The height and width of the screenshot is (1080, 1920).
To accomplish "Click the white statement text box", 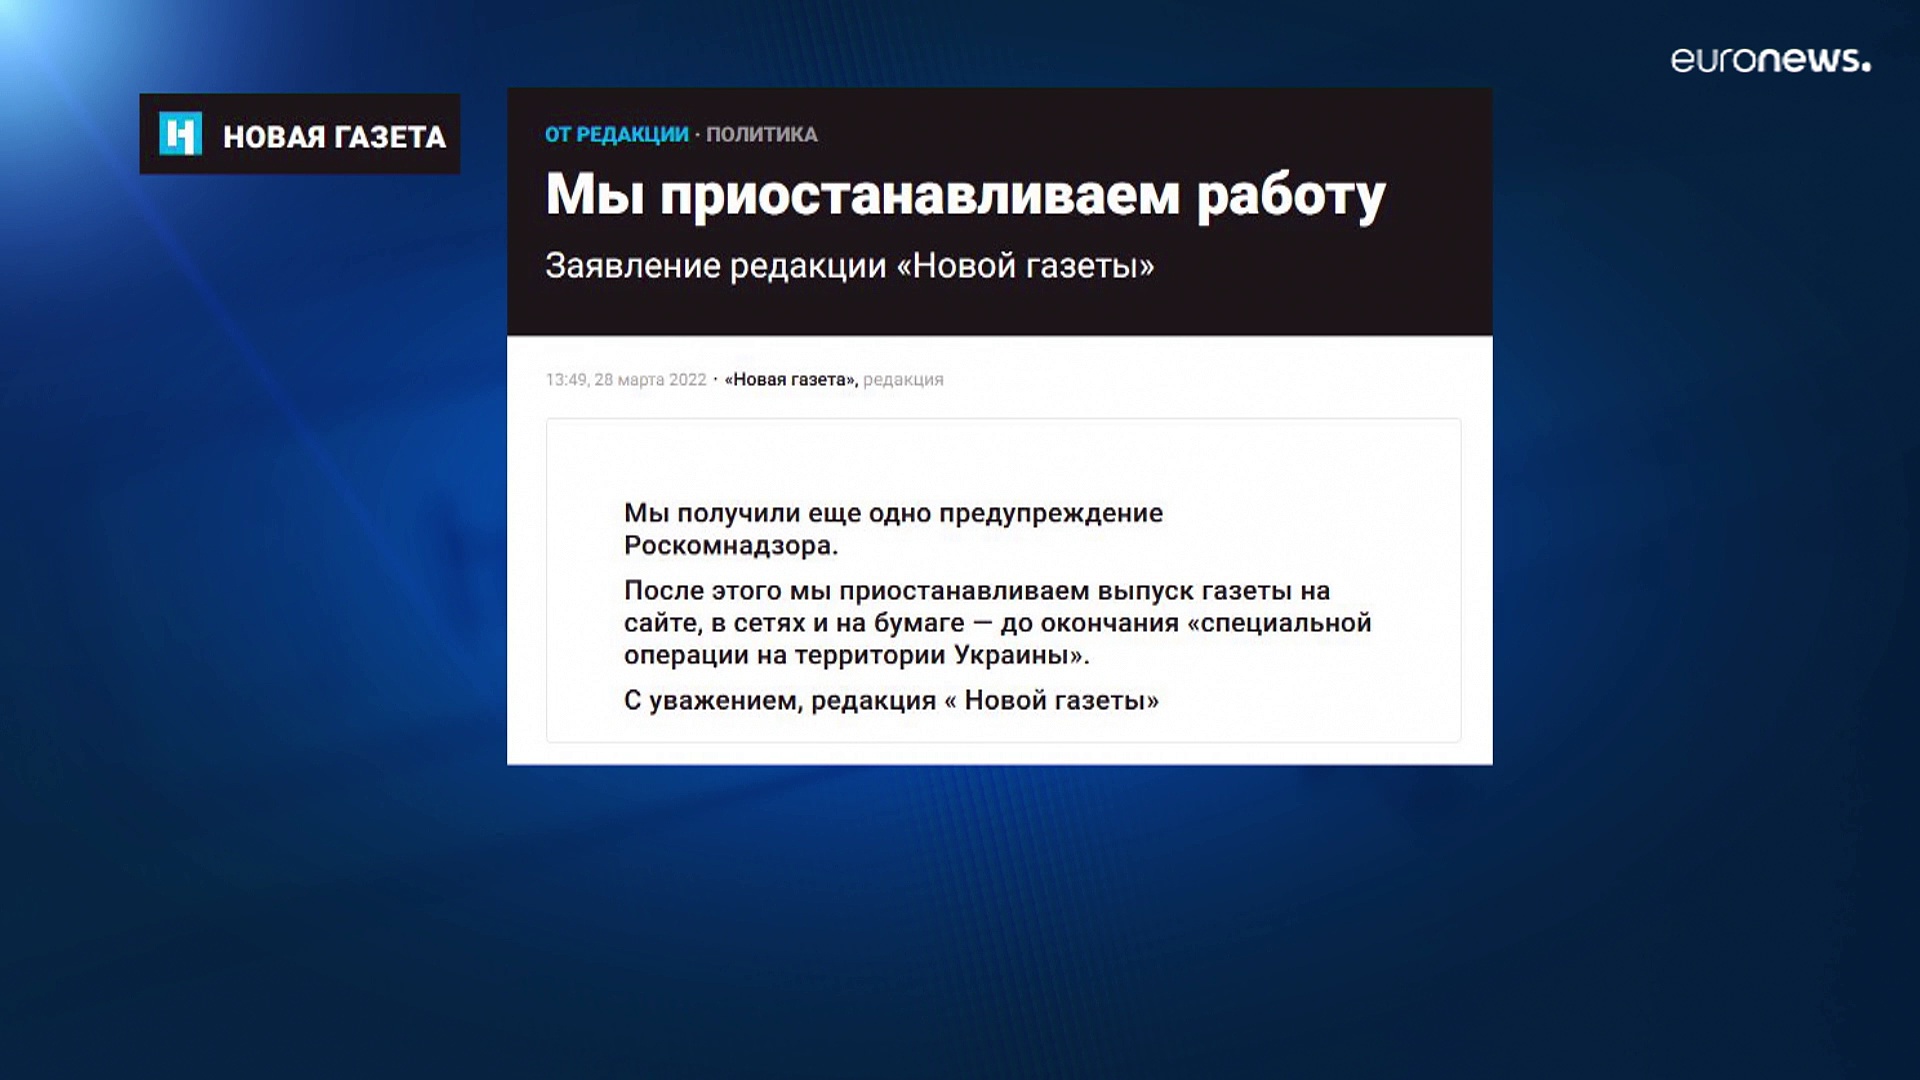I will pos(1003,580).
